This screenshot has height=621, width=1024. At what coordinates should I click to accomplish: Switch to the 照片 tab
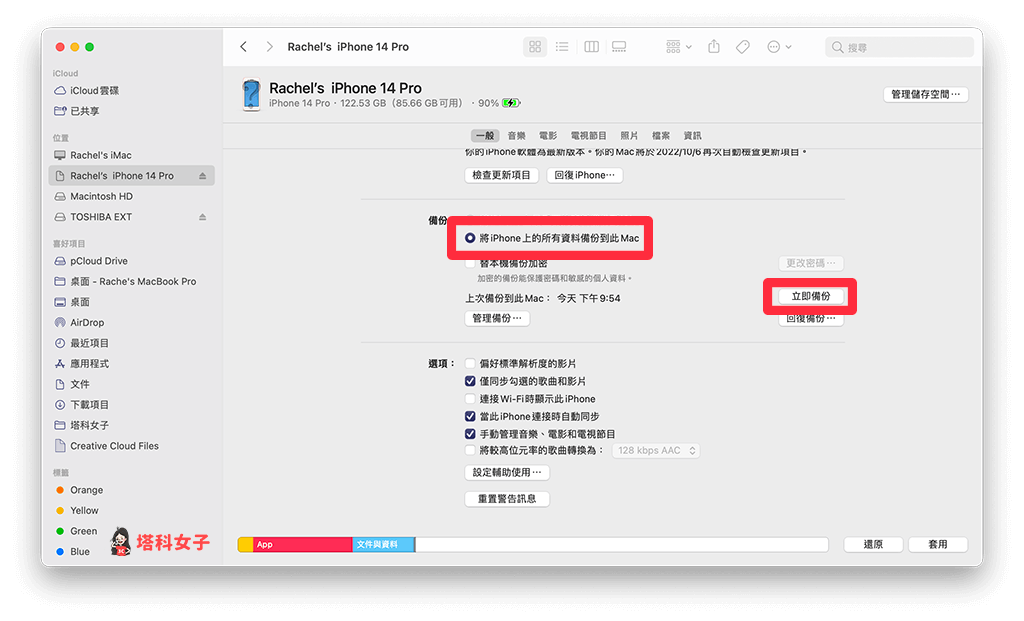[x=629, y=136]
